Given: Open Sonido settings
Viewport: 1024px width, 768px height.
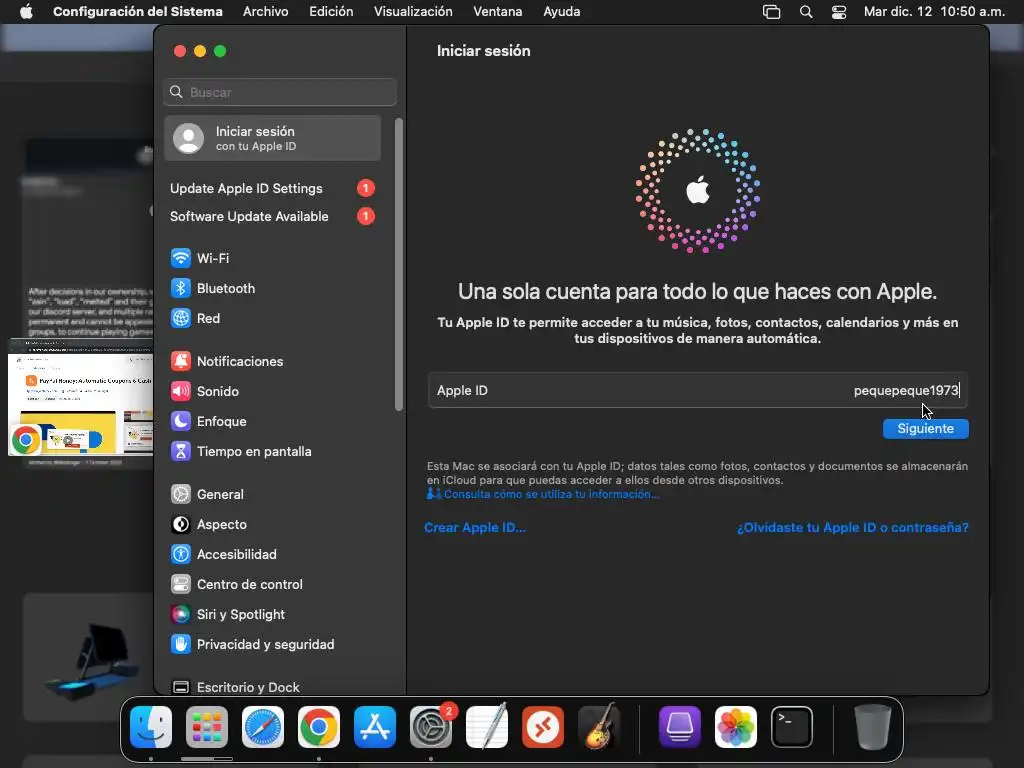Looking at the screenshot, I should [204, 391].
